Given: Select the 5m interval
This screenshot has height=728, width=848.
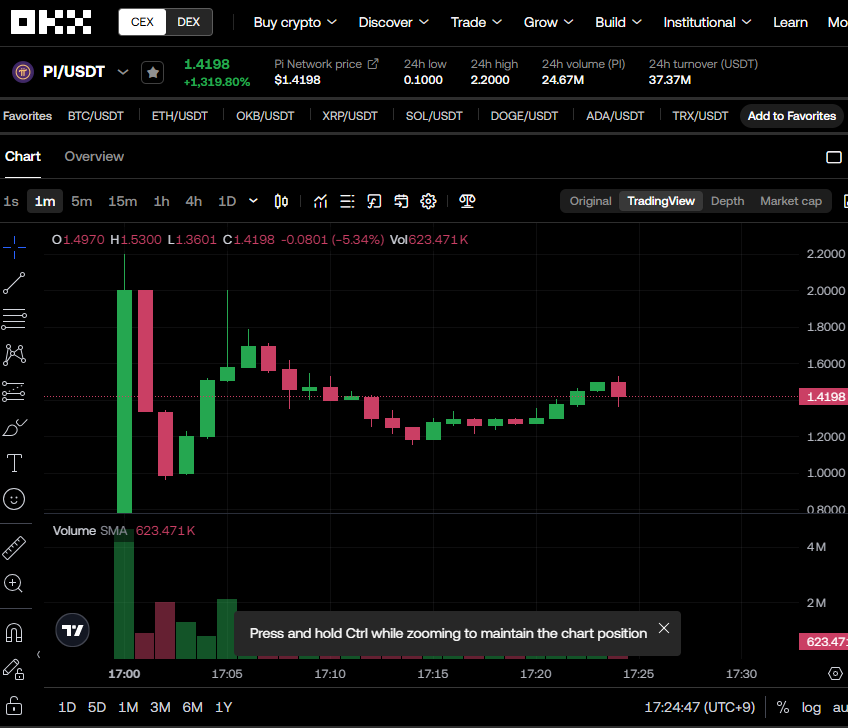Looking at the screenshot, I should 82,201.
